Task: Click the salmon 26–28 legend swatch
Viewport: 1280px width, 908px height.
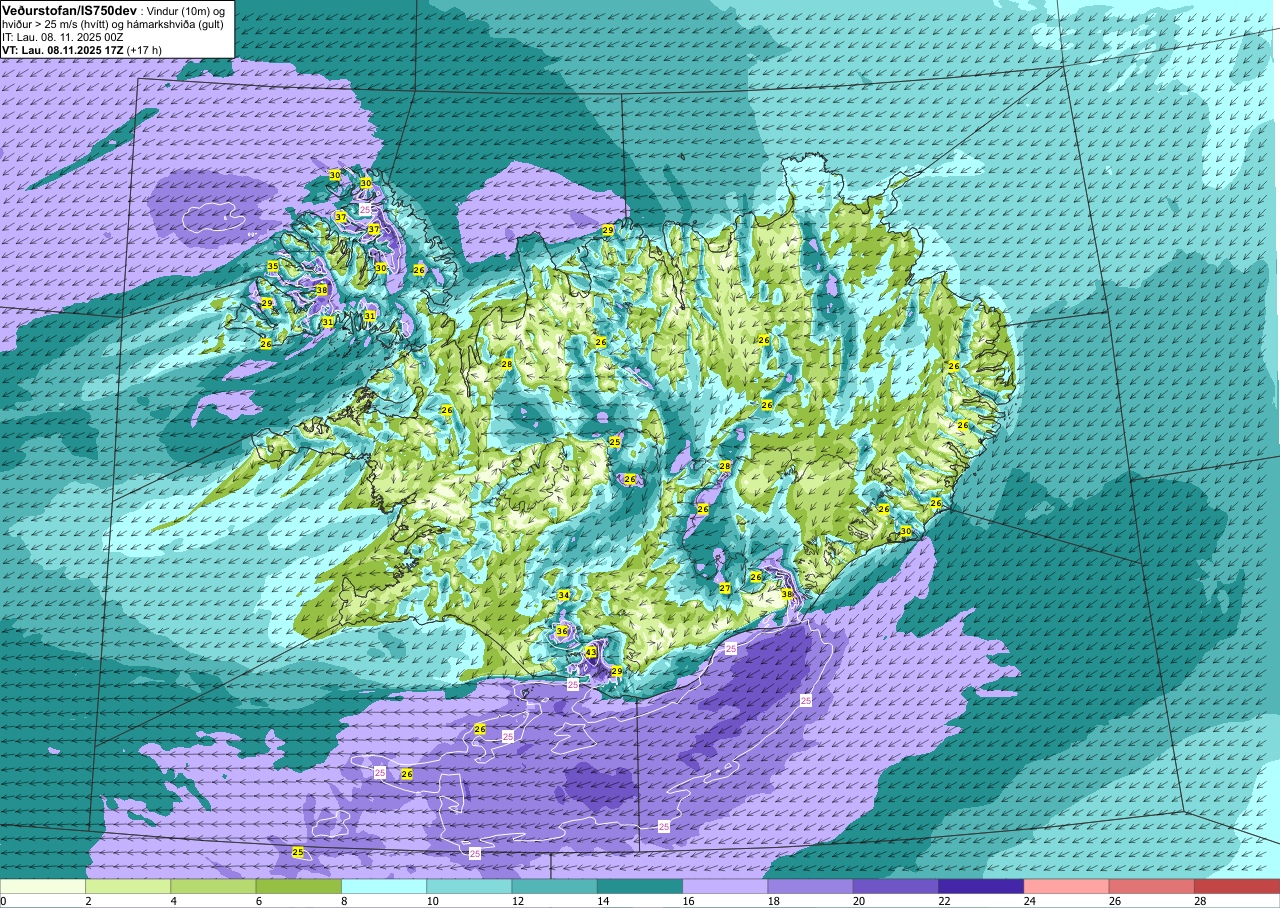Action: (1151, 886)
